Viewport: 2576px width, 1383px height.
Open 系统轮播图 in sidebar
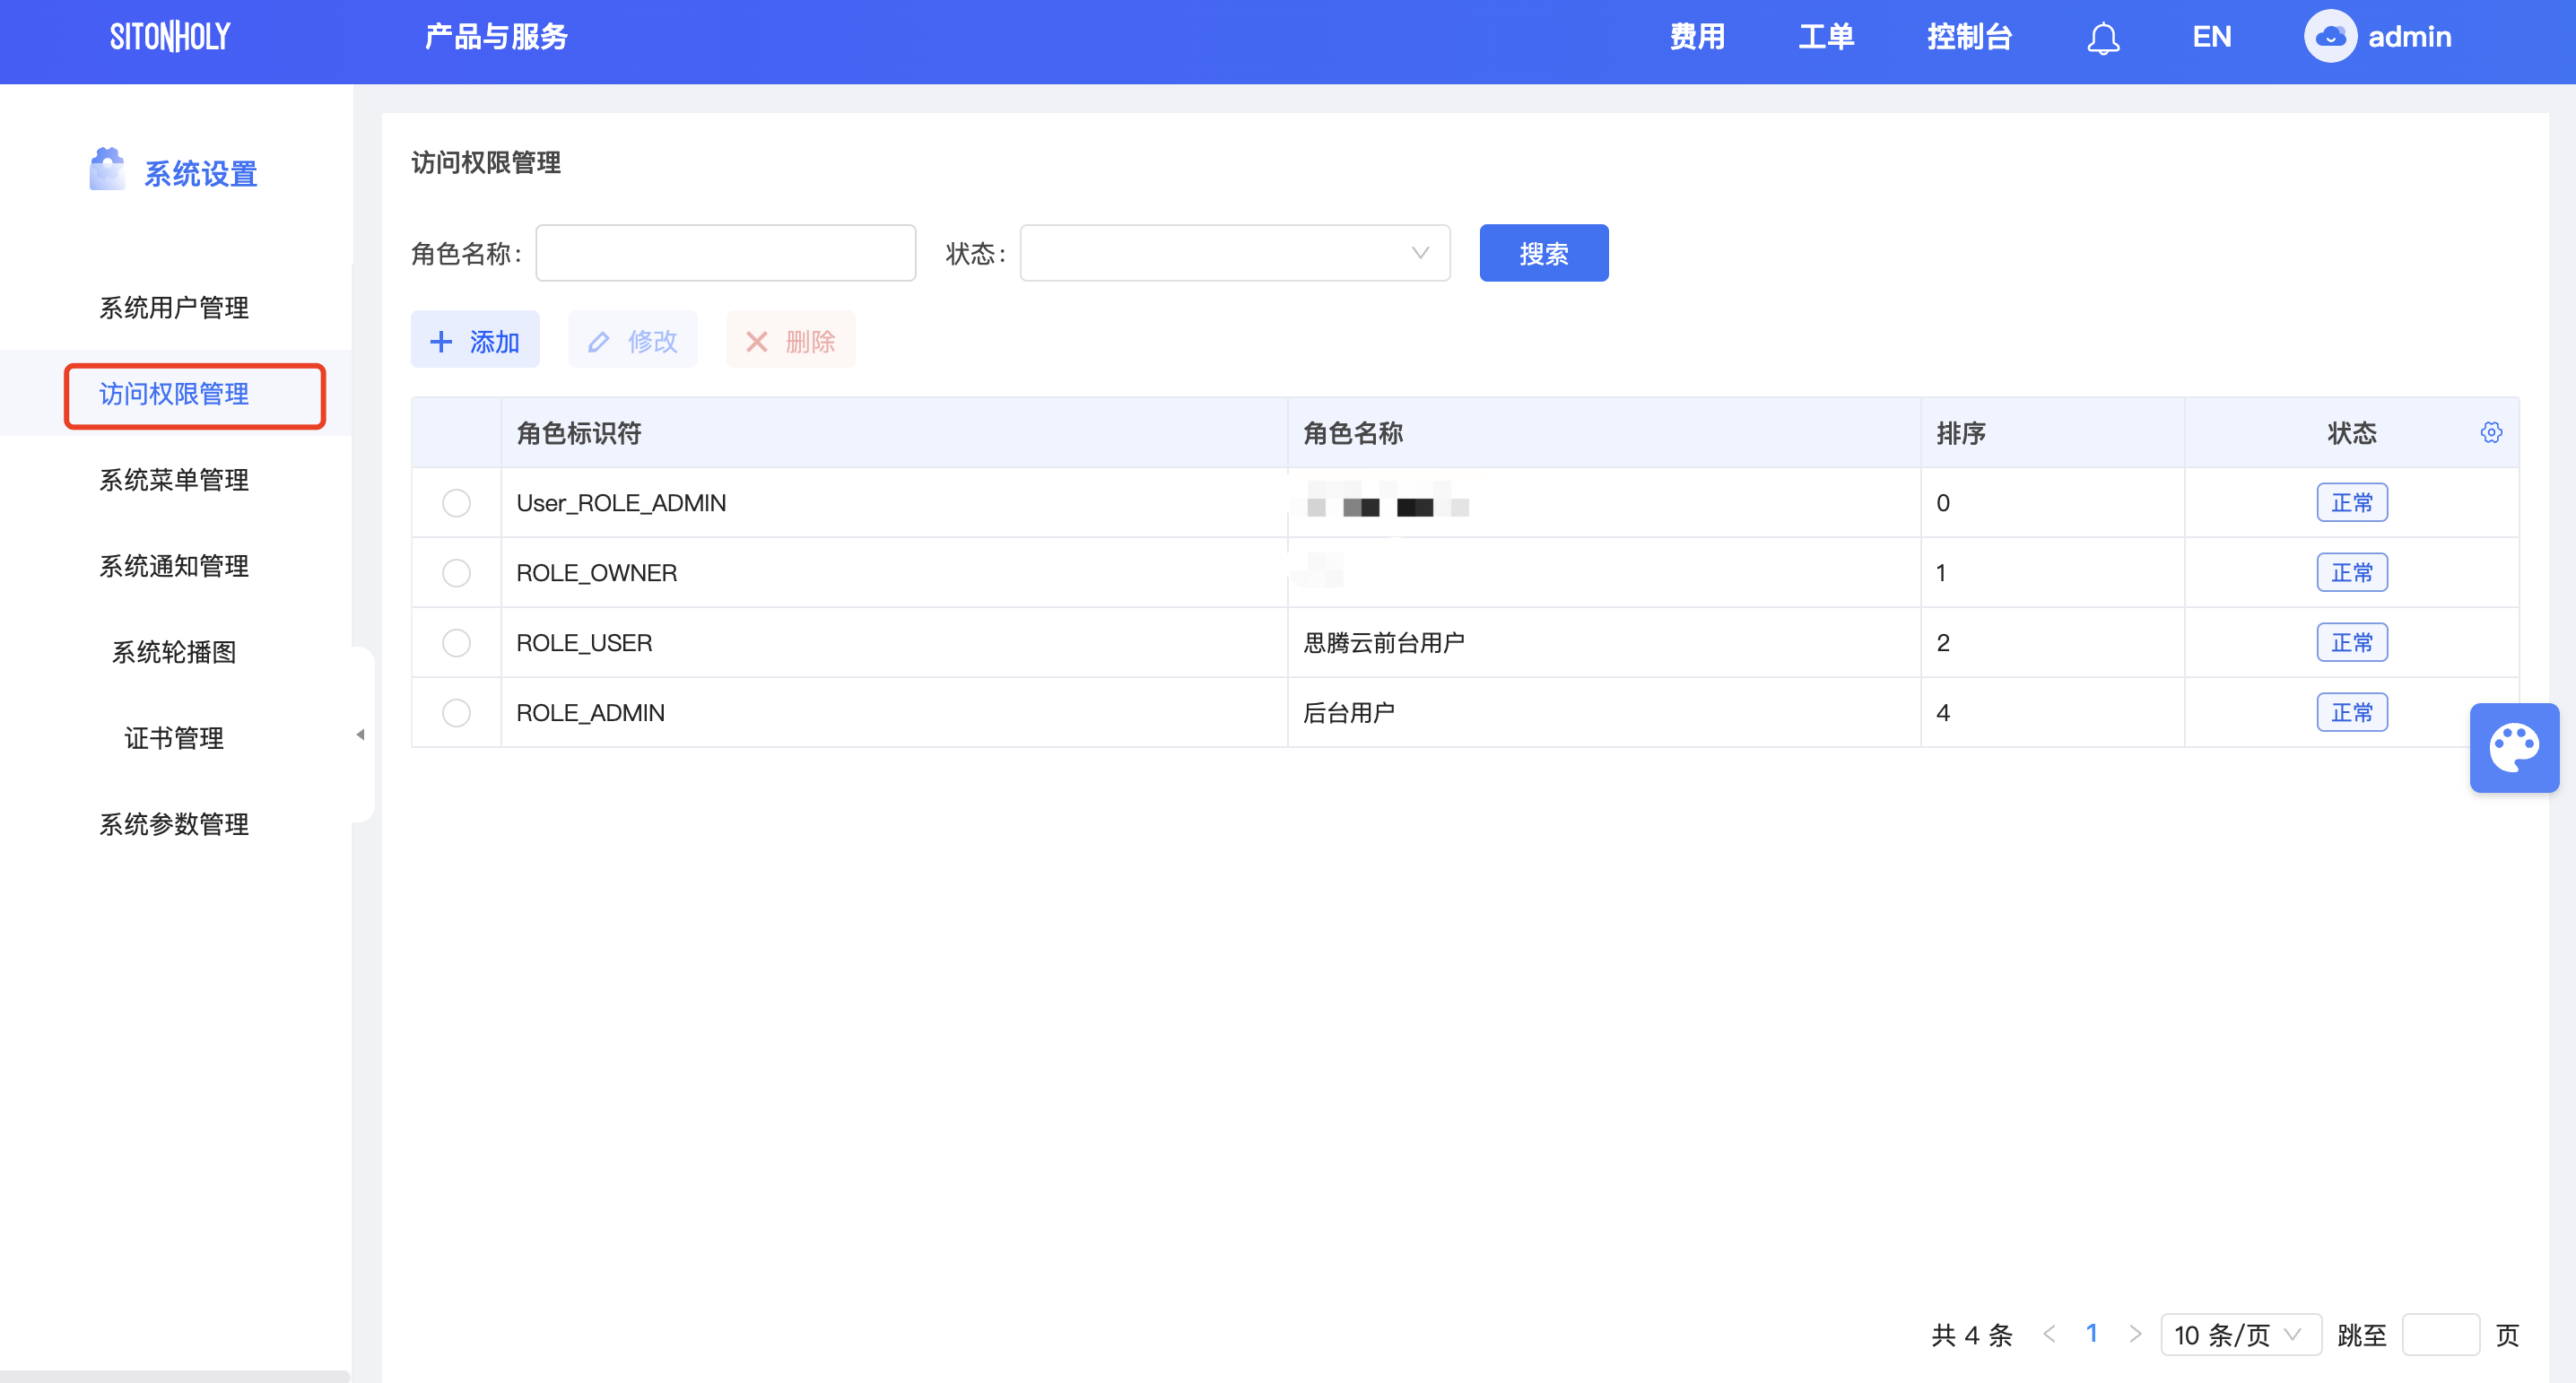point(174,652)
